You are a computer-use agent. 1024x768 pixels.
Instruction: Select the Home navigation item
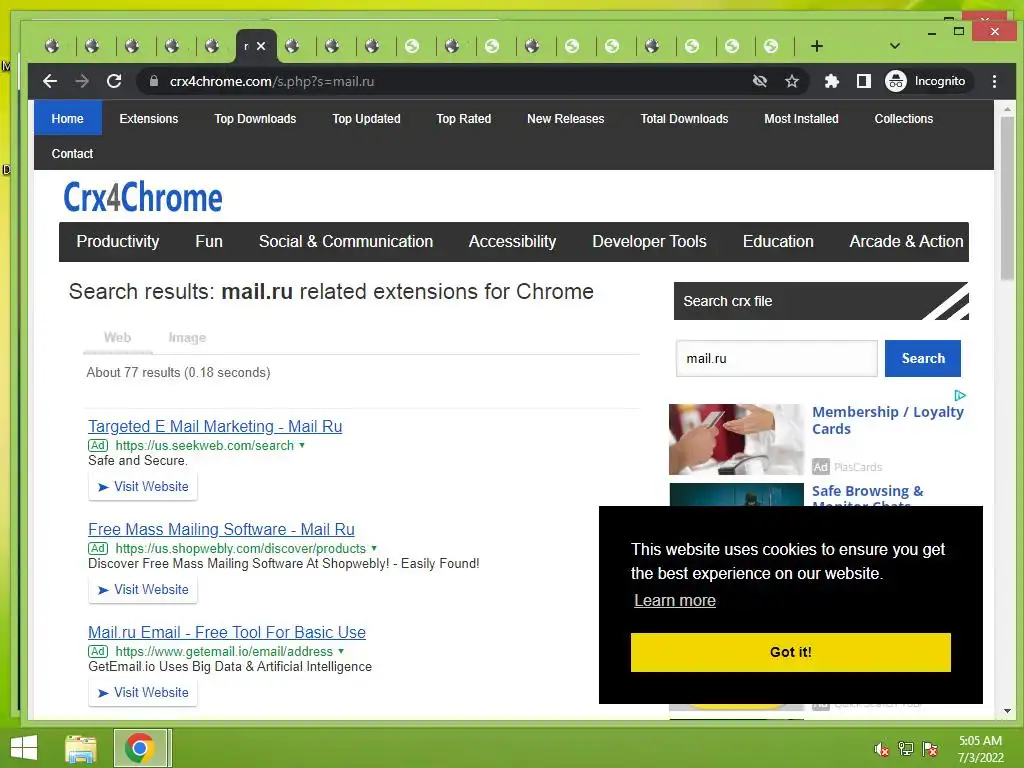click(67, 118)
